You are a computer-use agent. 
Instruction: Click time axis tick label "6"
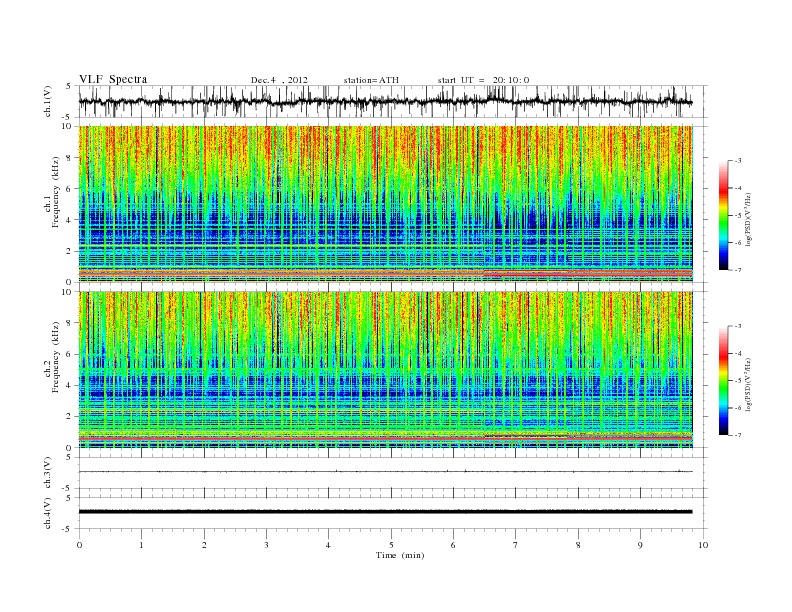coord(453,545)
